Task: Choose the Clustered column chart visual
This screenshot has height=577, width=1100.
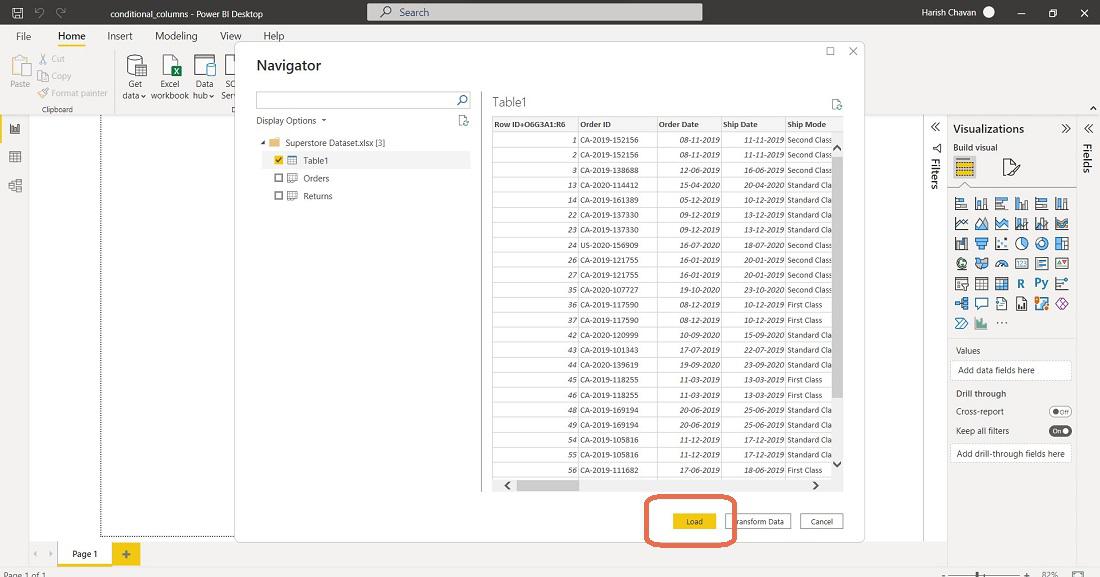Action: click(1021, 204)
